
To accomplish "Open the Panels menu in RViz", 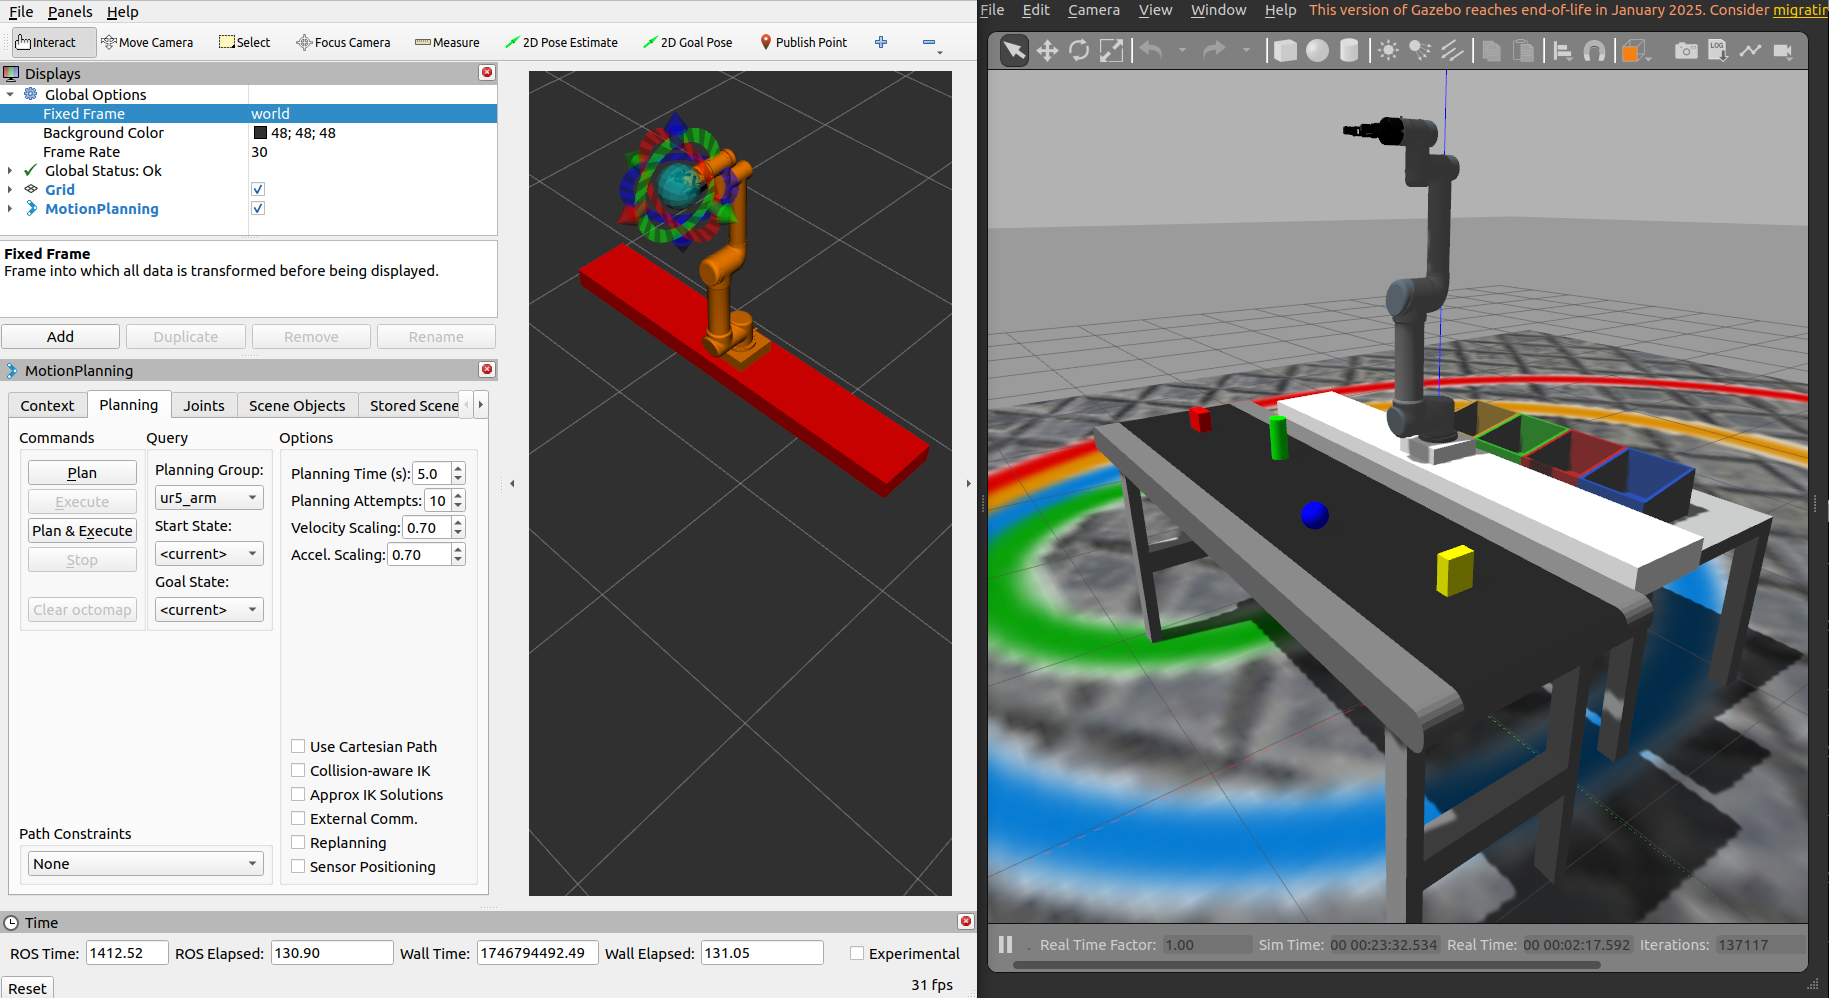I will click(70, 12).
